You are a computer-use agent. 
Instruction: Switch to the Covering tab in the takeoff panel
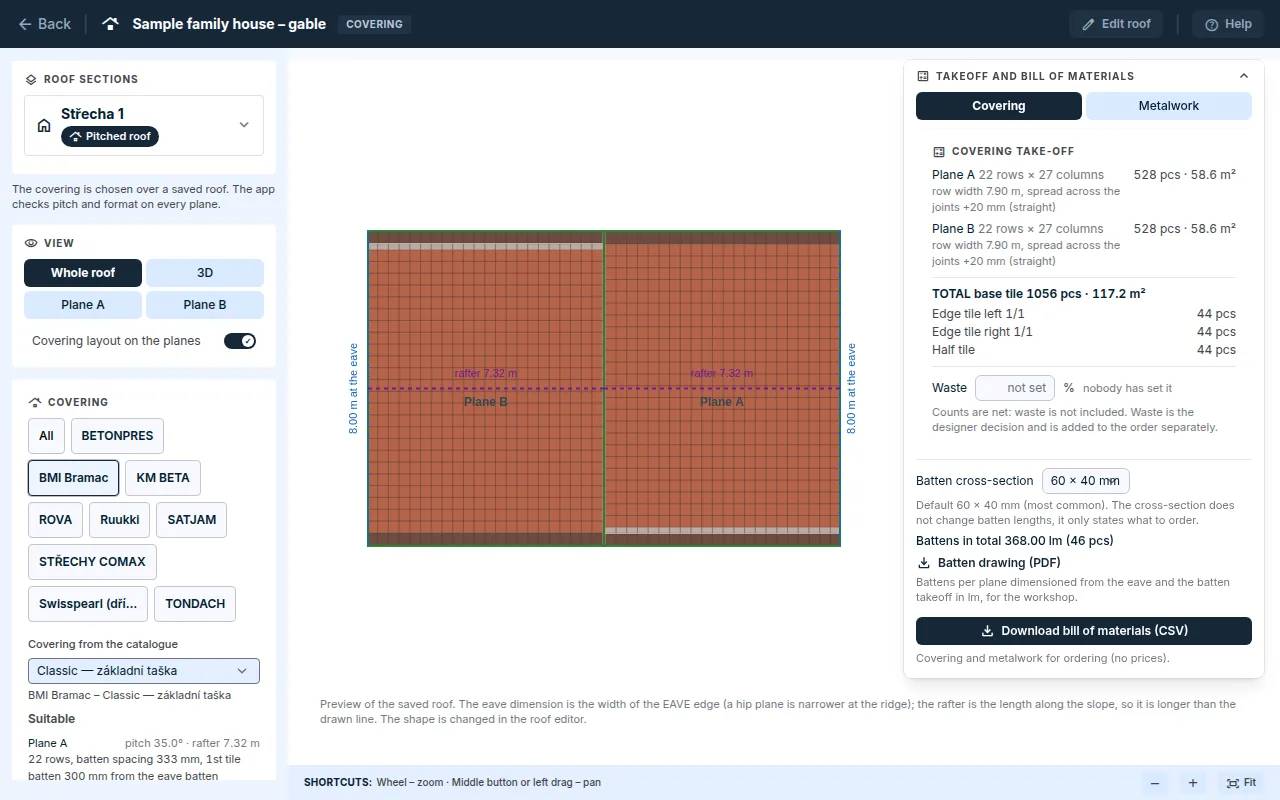tap(999, 106)
